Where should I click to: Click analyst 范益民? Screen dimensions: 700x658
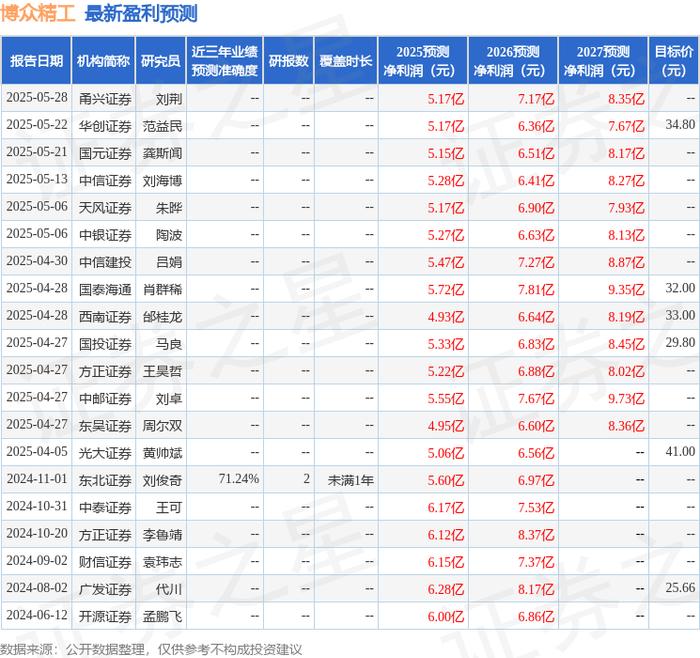point(162,125)
